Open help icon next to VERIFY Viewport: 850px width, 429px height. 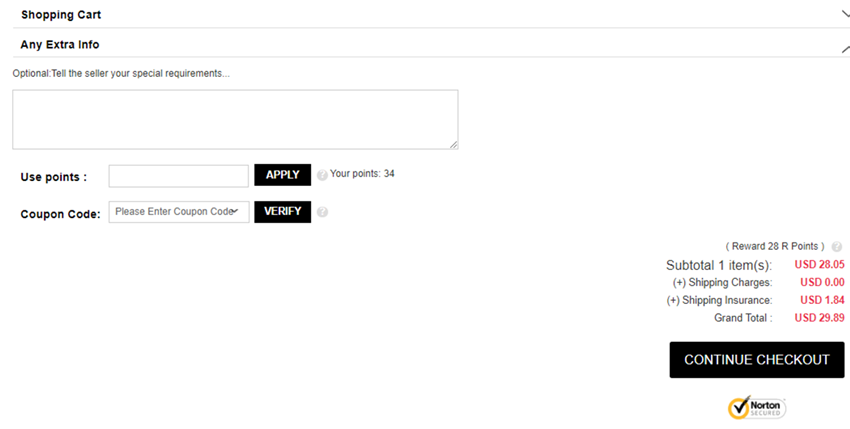pyautogui.click(x=322, y=212)
